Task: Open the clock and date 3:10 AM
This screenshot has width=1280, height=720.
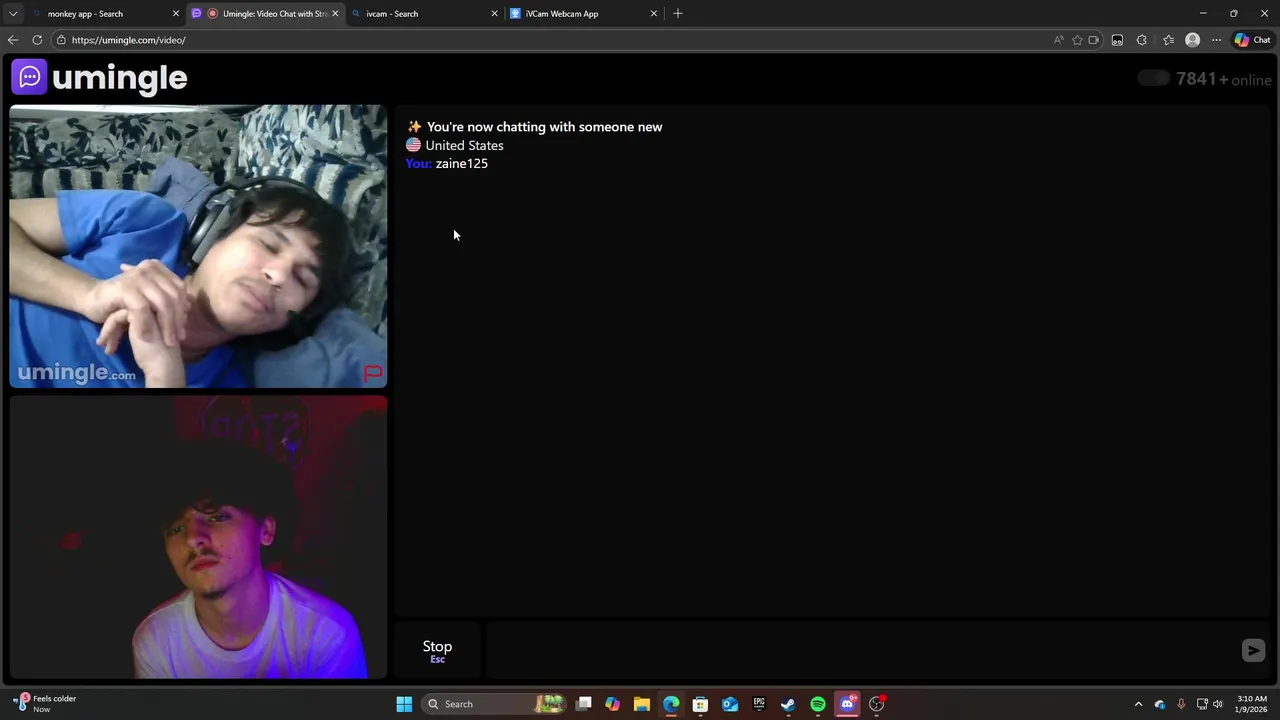Action: 1252,704
